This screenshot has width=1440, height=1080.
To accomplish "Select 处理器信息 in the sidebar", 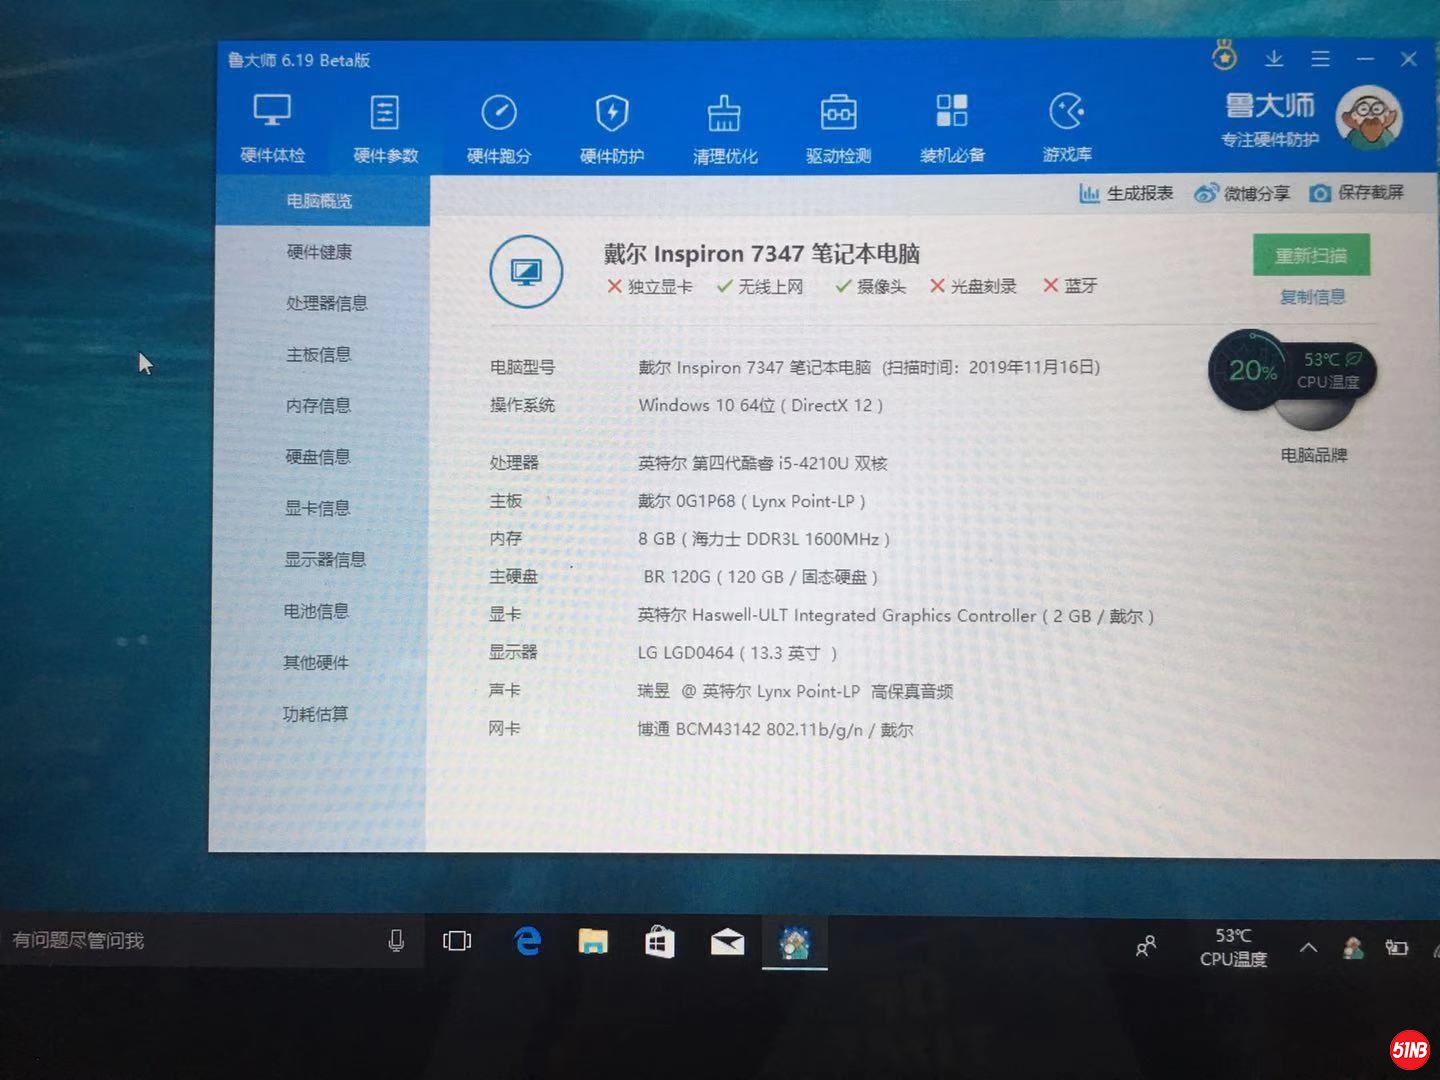I will (326, 303).
